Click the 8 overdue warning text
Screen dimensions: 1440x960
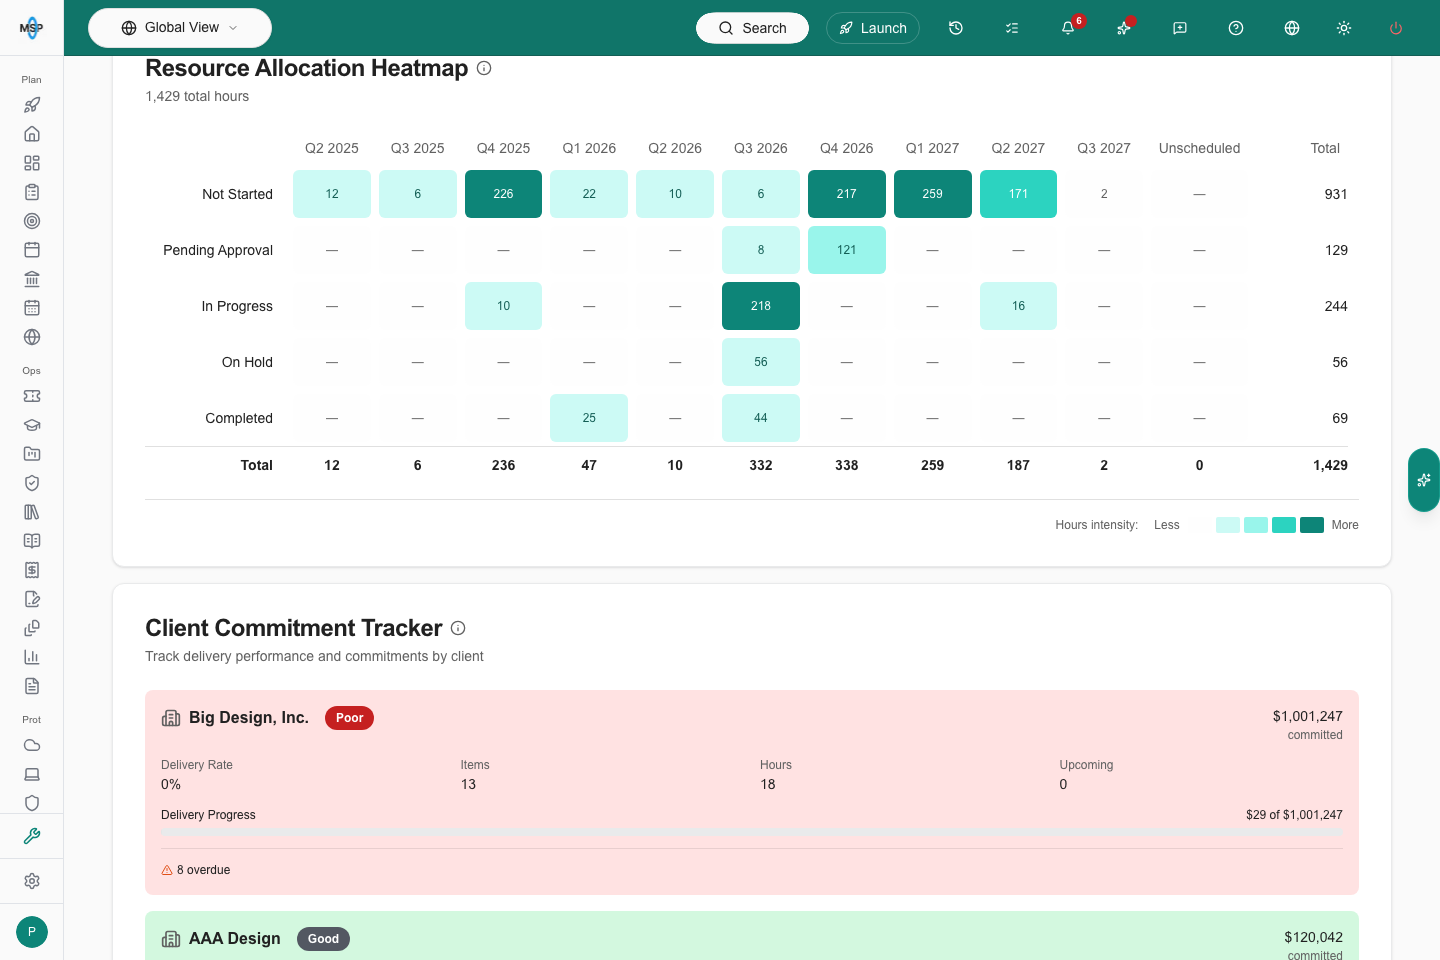point(203,870)
